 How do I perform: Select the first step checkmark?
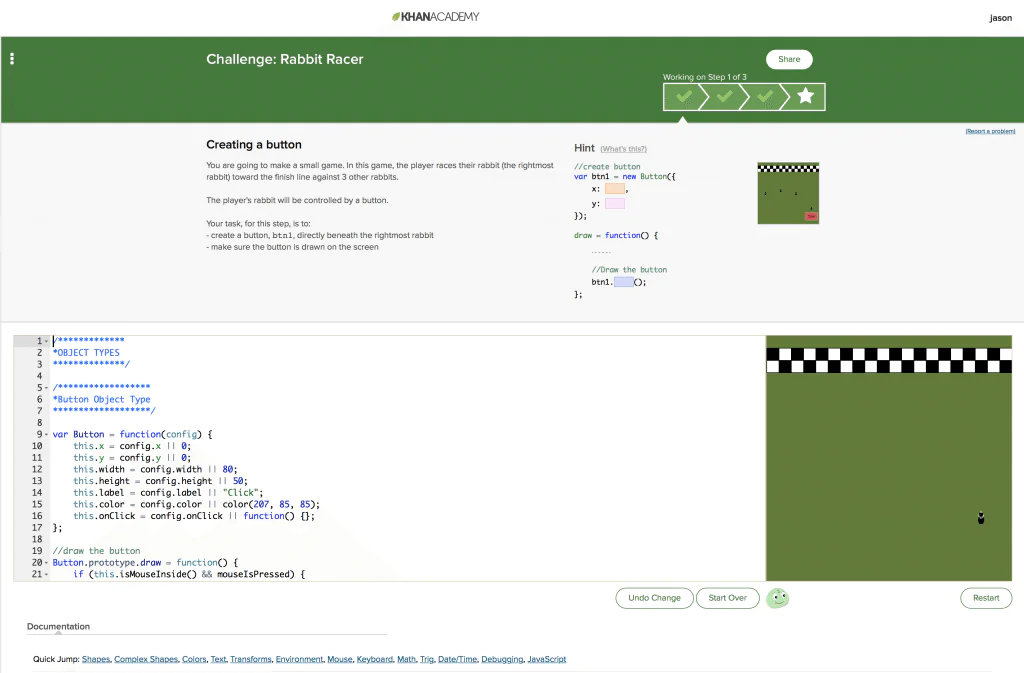(684, 96)
